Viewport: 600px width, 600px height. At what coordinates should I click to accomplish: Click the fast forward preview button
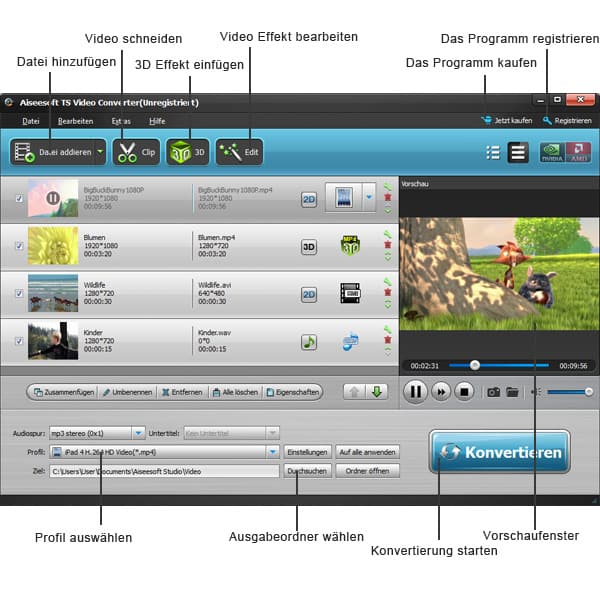click(441, 392)
